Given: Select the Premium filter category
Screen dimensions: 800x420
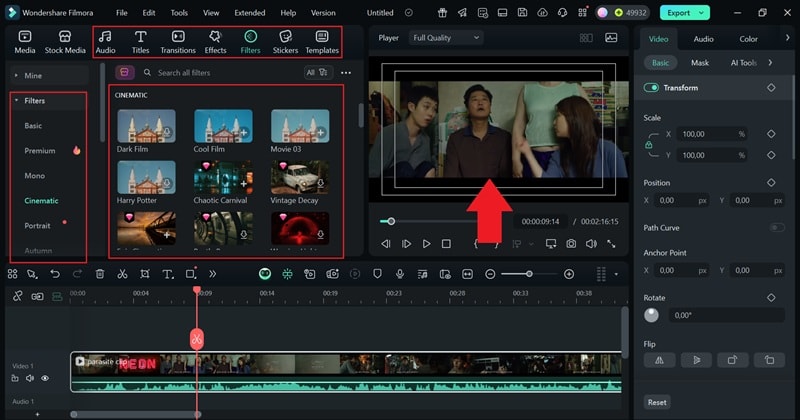Looking at the screenshot, I should [x=40, y=151].
